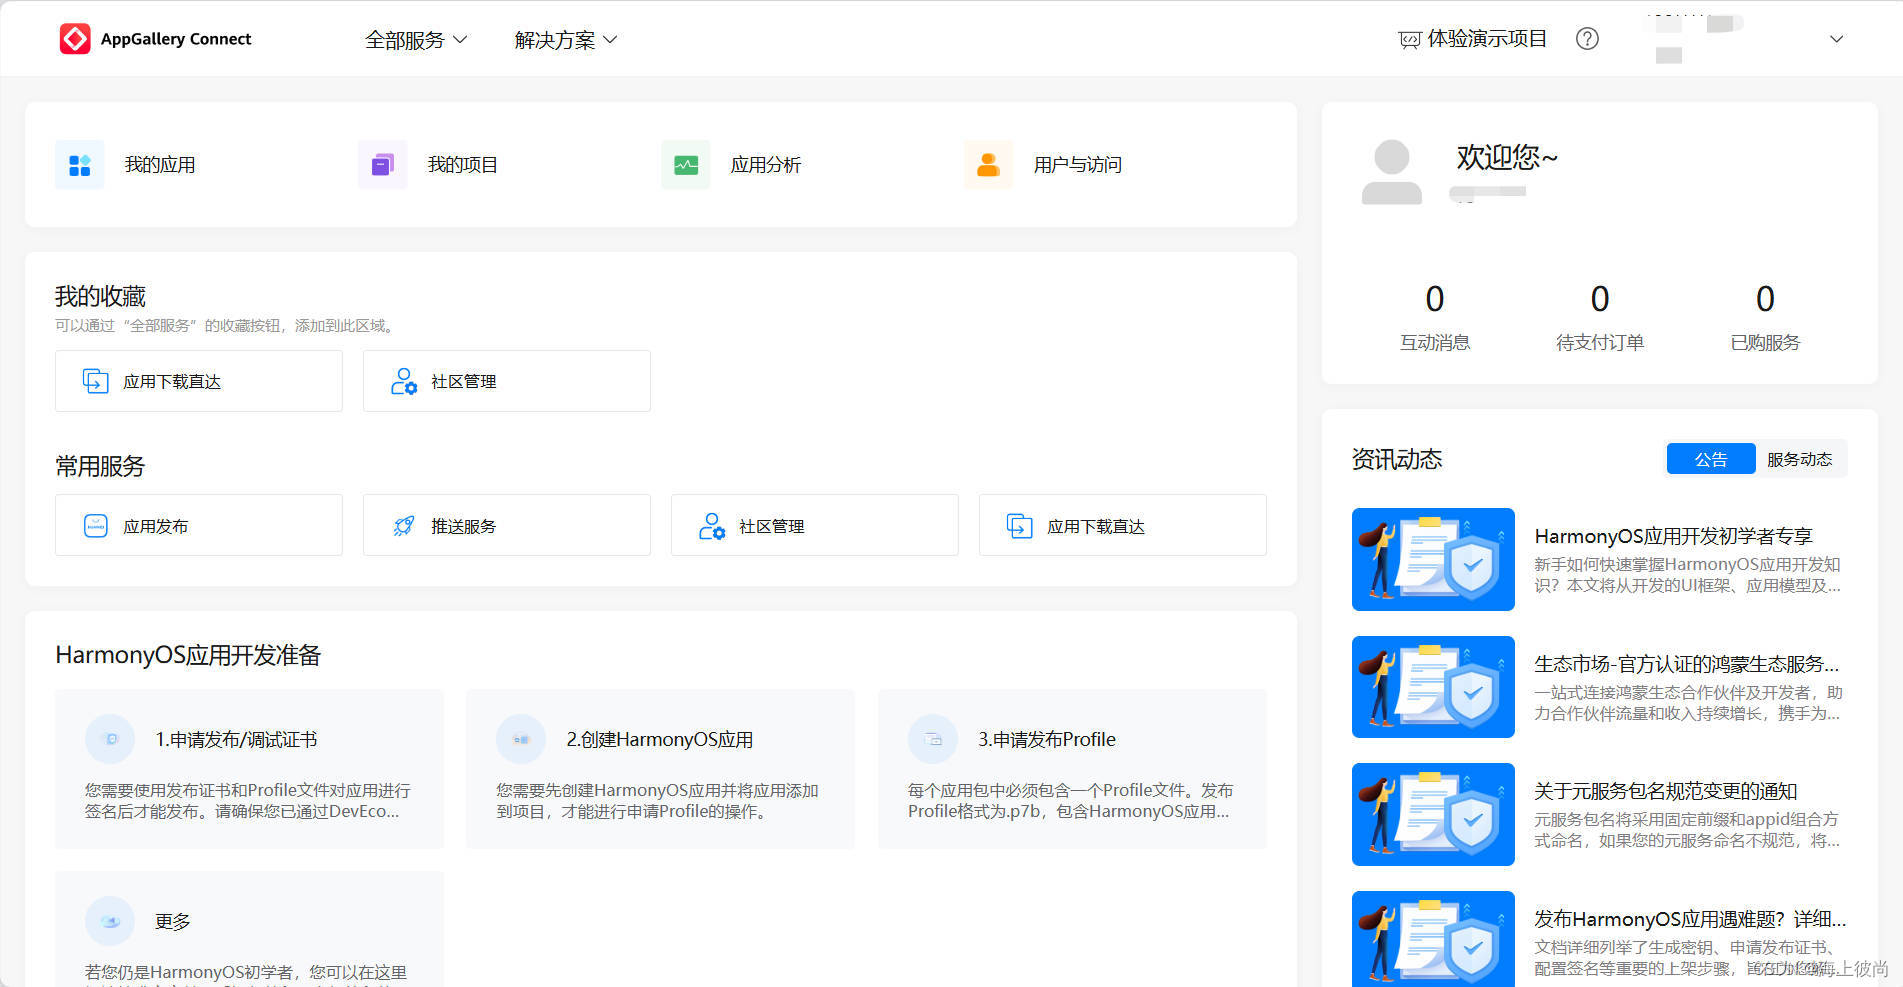1903x987 pixels.
Task: Click the 应用发布 icon in 常用服务
Action: point(95,526)
